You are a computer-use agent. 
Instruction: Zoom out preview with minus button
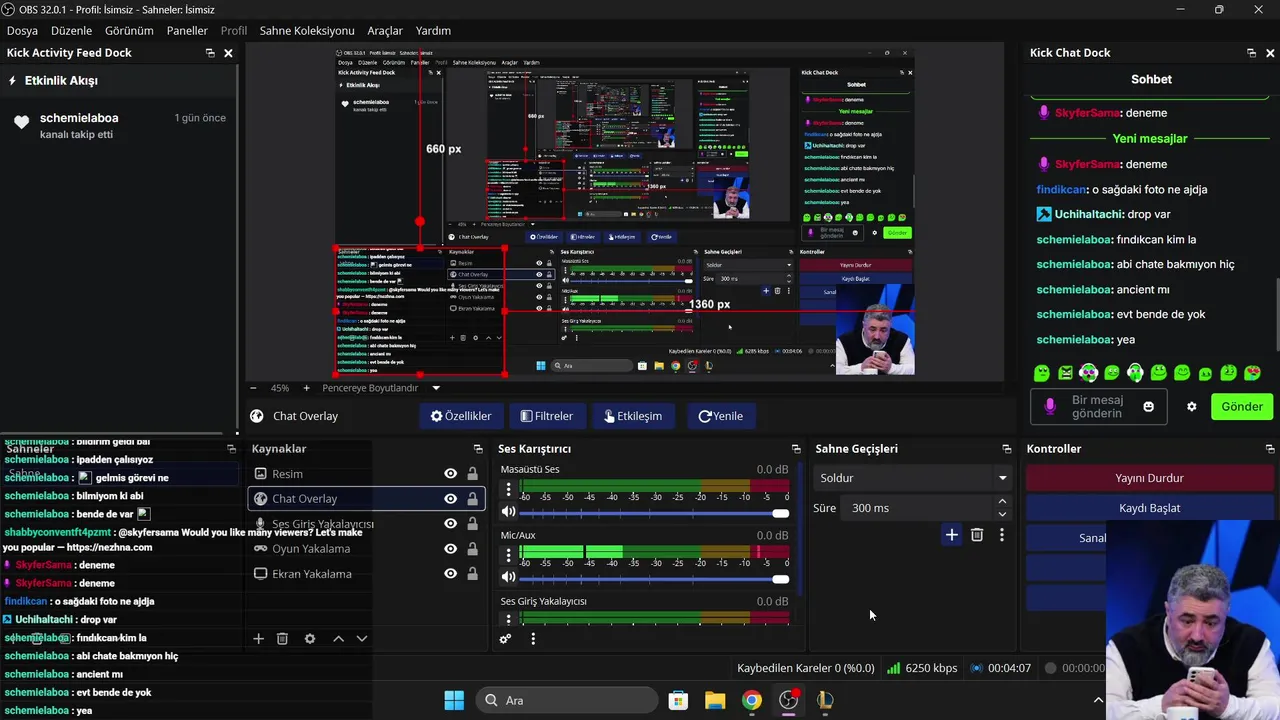click(x=253, y=388)
